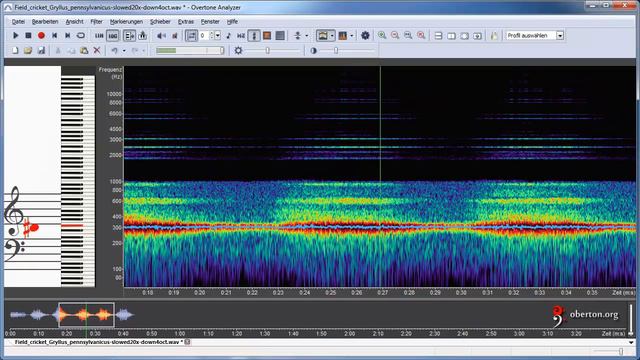The height and width of the screenshot is (360, 640).
Task: Start playback with the Play button
Action: [x=16, y=36]
